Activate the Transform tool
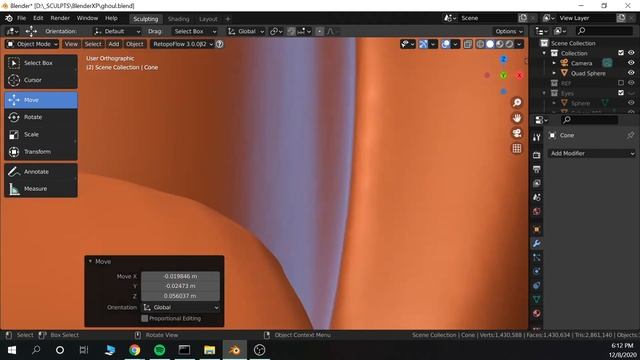The image size is (640, 360). click(x=41, y=152)
